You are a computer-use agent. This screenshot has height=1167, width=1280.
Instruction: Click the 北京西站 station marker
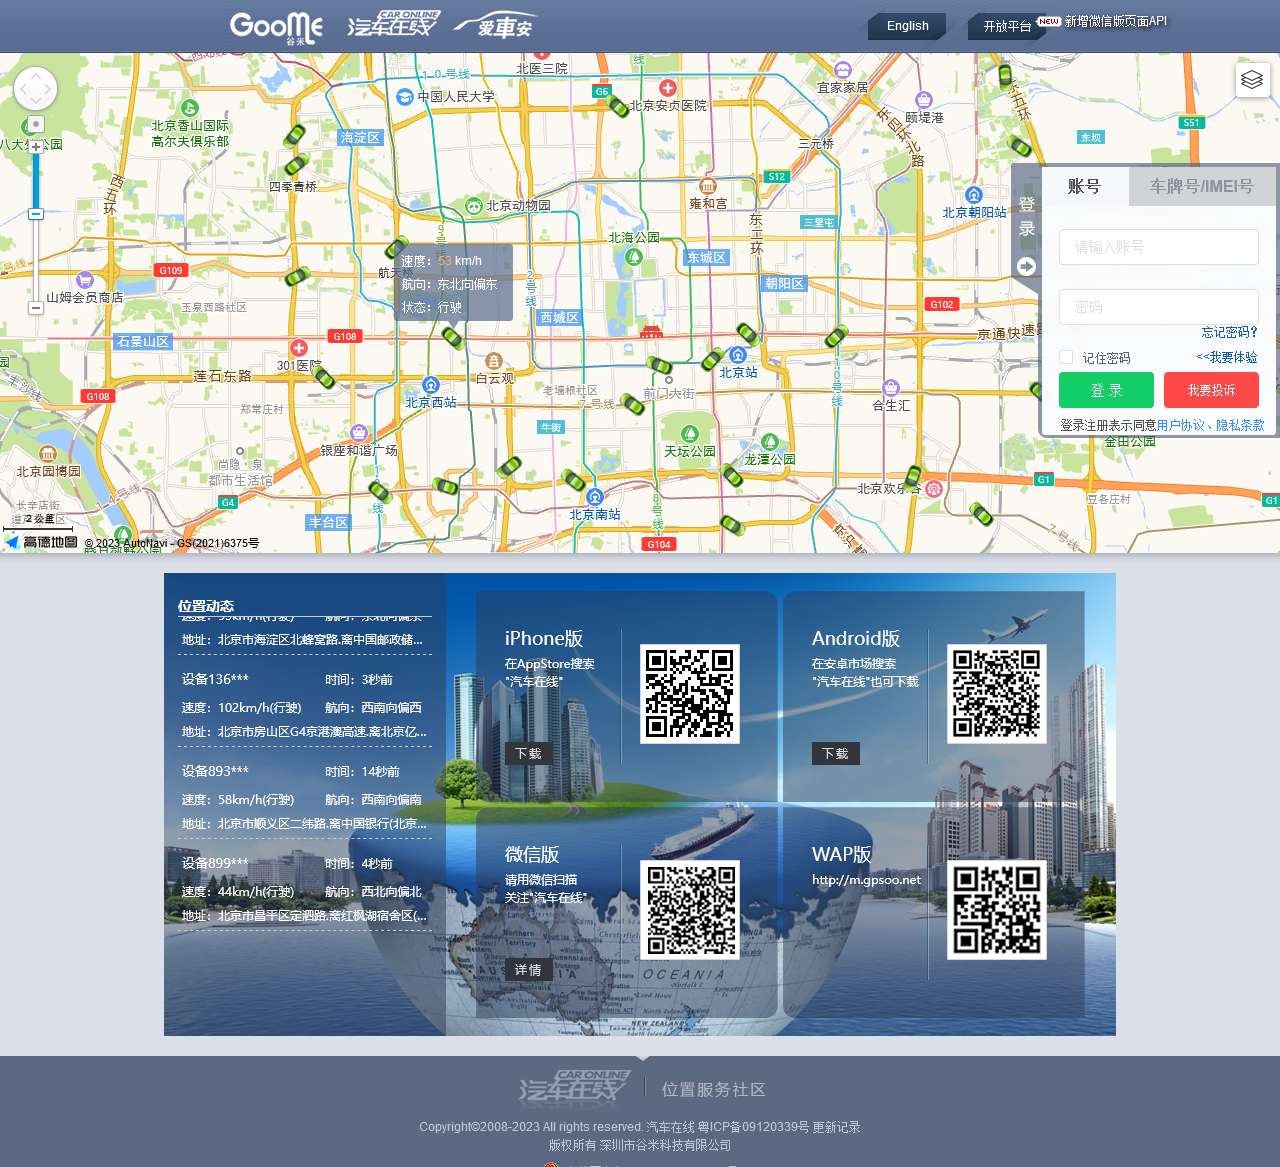tap(431, 385)
